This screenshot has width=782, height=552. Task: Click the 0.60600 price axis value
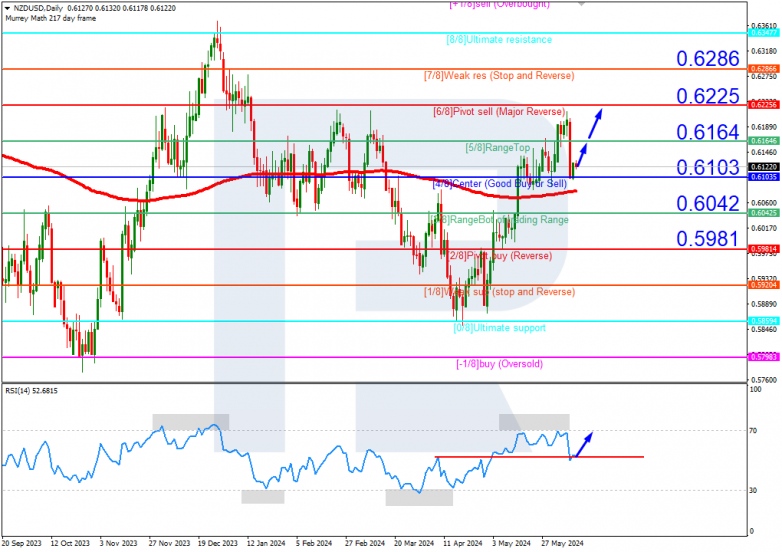tap(764, 203)
